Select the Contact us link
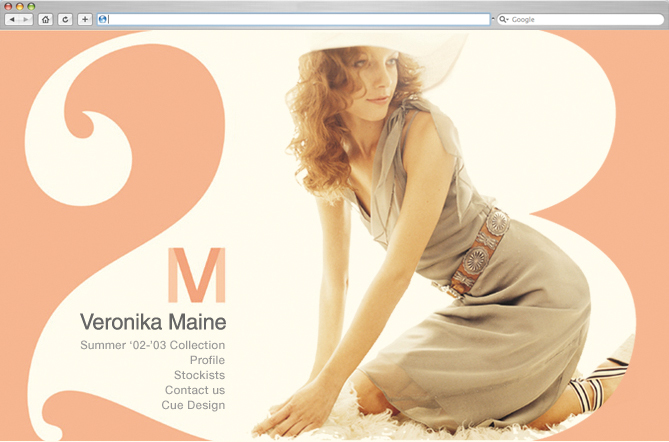 (x=195, y=390)
